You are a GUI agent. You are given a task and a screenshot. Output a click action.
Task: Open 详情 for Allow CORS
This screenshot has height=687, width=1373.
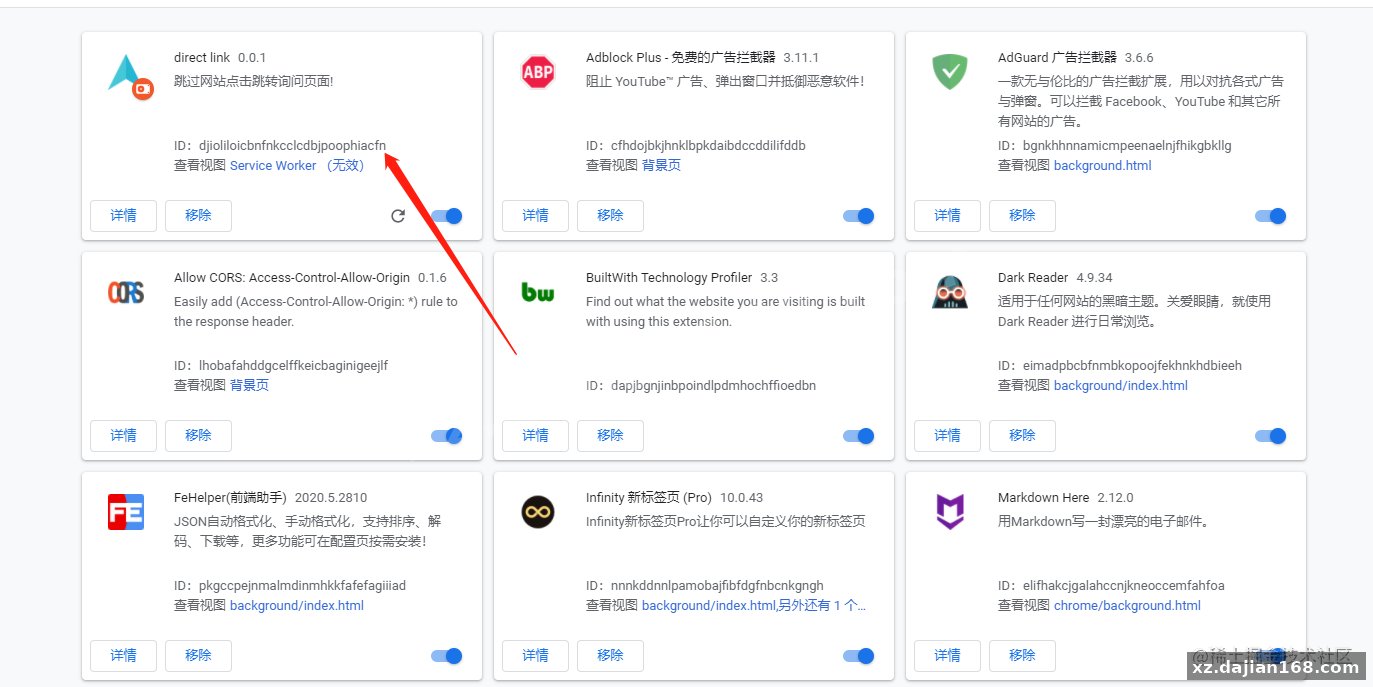coord(124,436)
